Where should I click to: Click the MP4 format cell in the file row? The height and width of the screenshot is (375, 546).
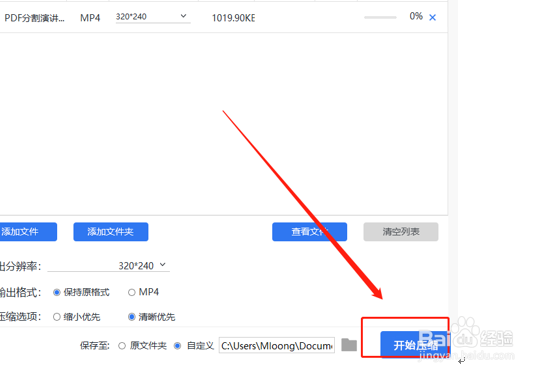pyautogui.click(x=90, y=18)
